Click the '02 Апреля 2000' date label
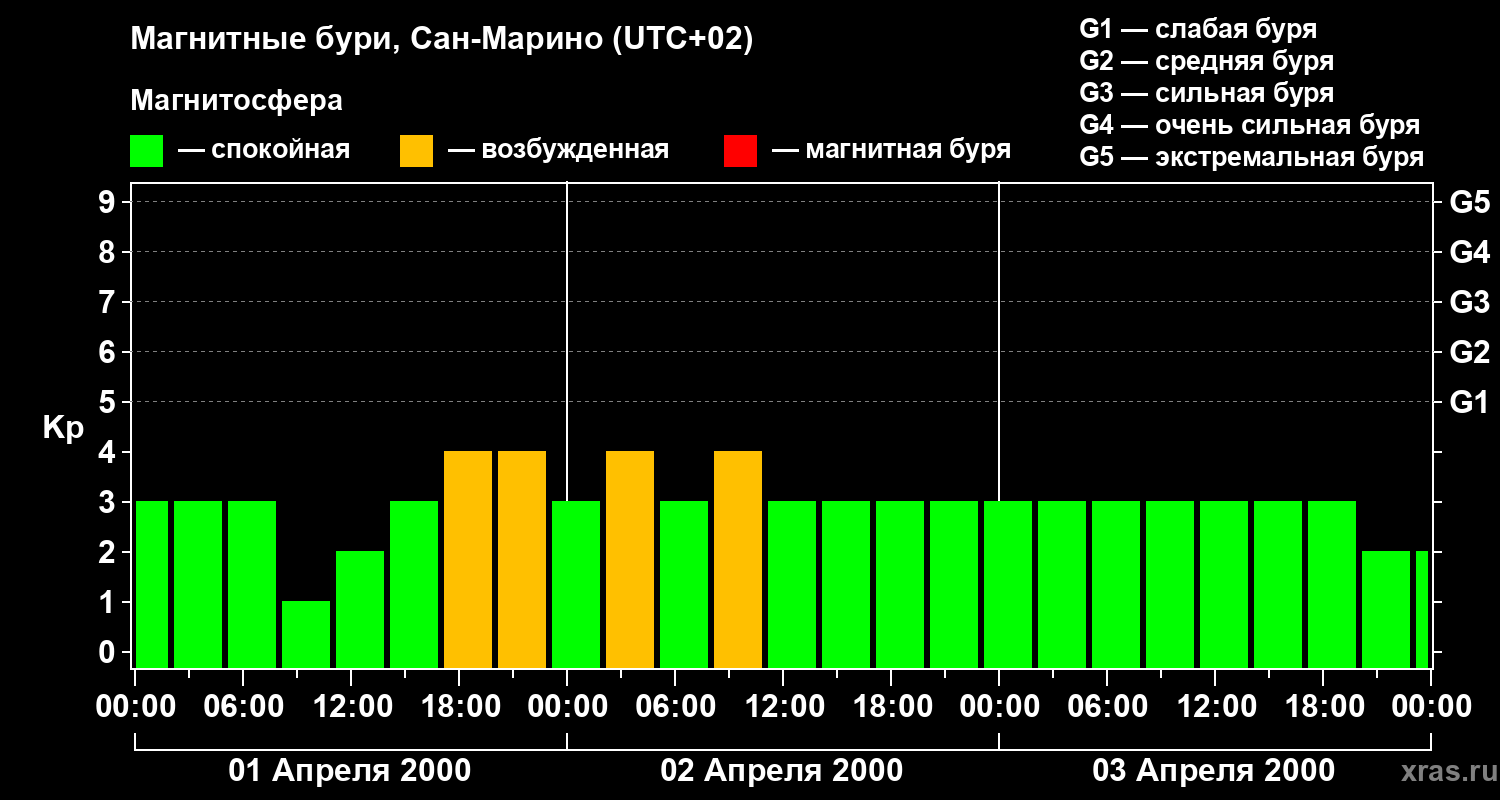The image size is (1500, 800). [x=782, y=771]
